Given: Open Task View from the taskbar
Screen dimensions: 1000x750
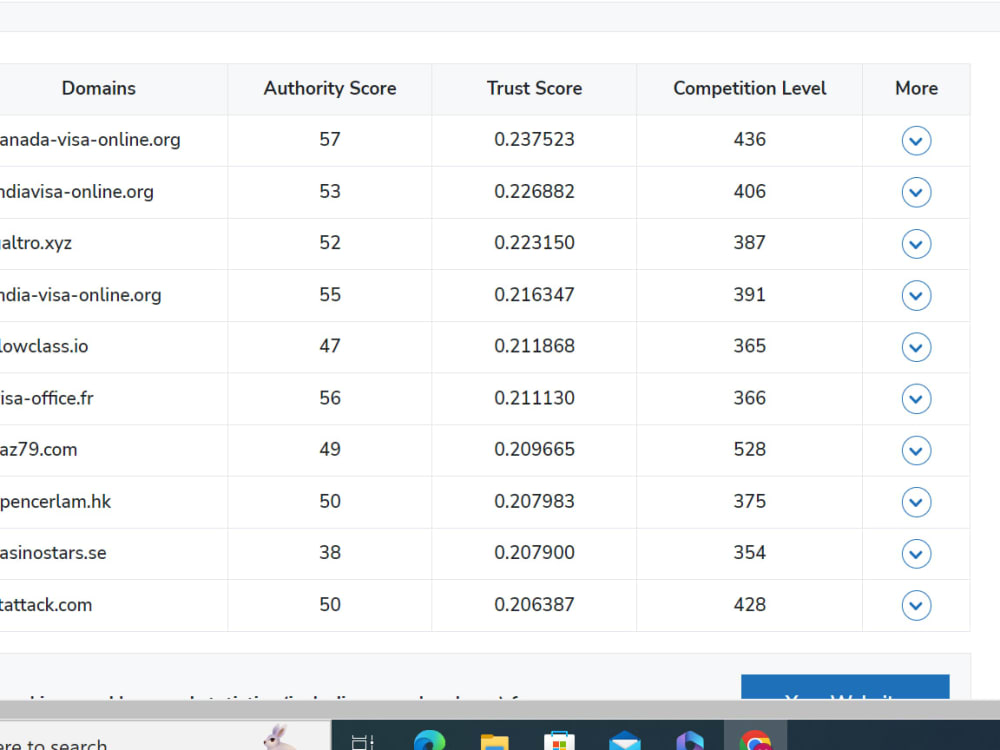Looking at the screenshot, I should coord(363,742).
